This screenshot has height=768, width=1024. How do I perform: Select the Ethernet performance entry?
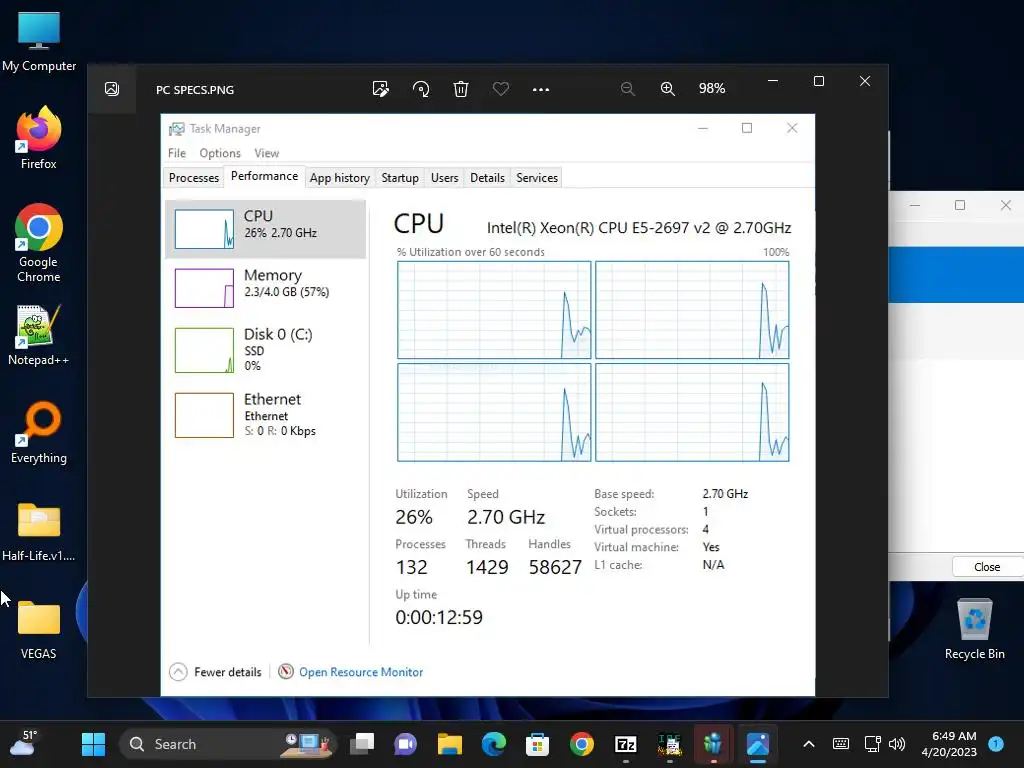coord(265,415)
